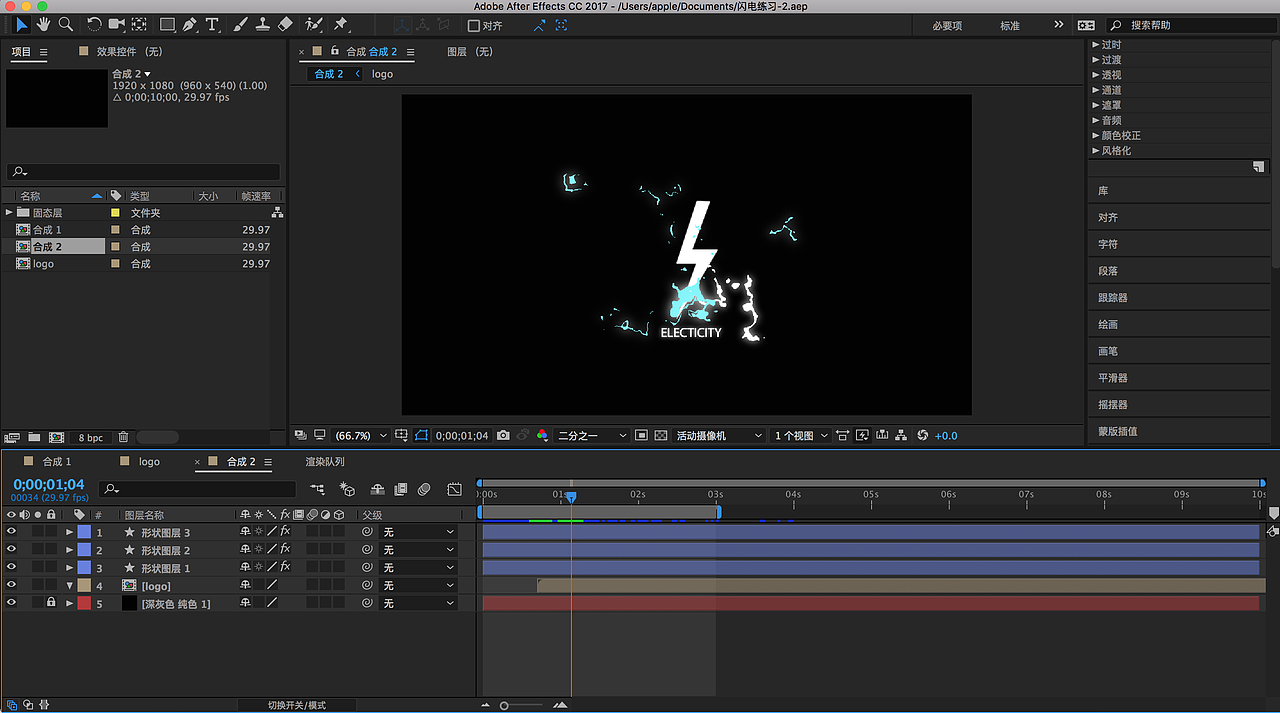Image resolution: width=1280 pixels, height=713 pixels.
Task: Open the graph editor in timeline
Action: 454,489
